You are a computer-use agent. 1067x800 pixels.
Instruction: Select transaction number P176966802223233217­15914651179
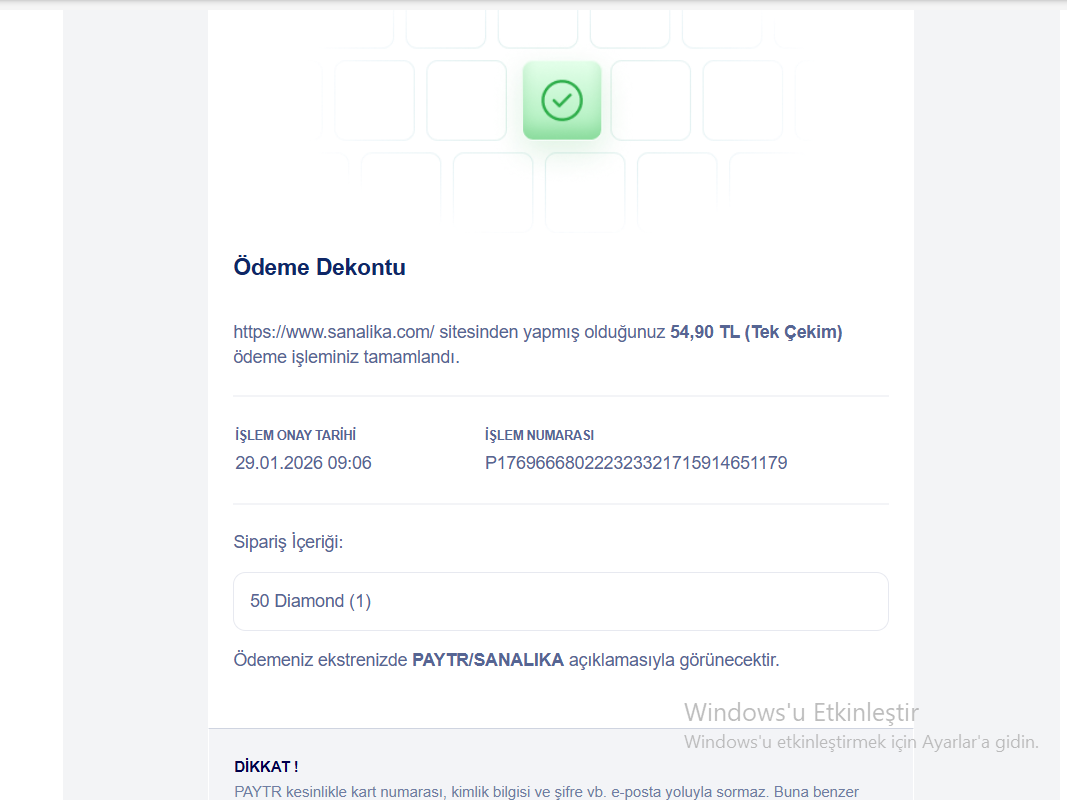[x=636, y=463]
